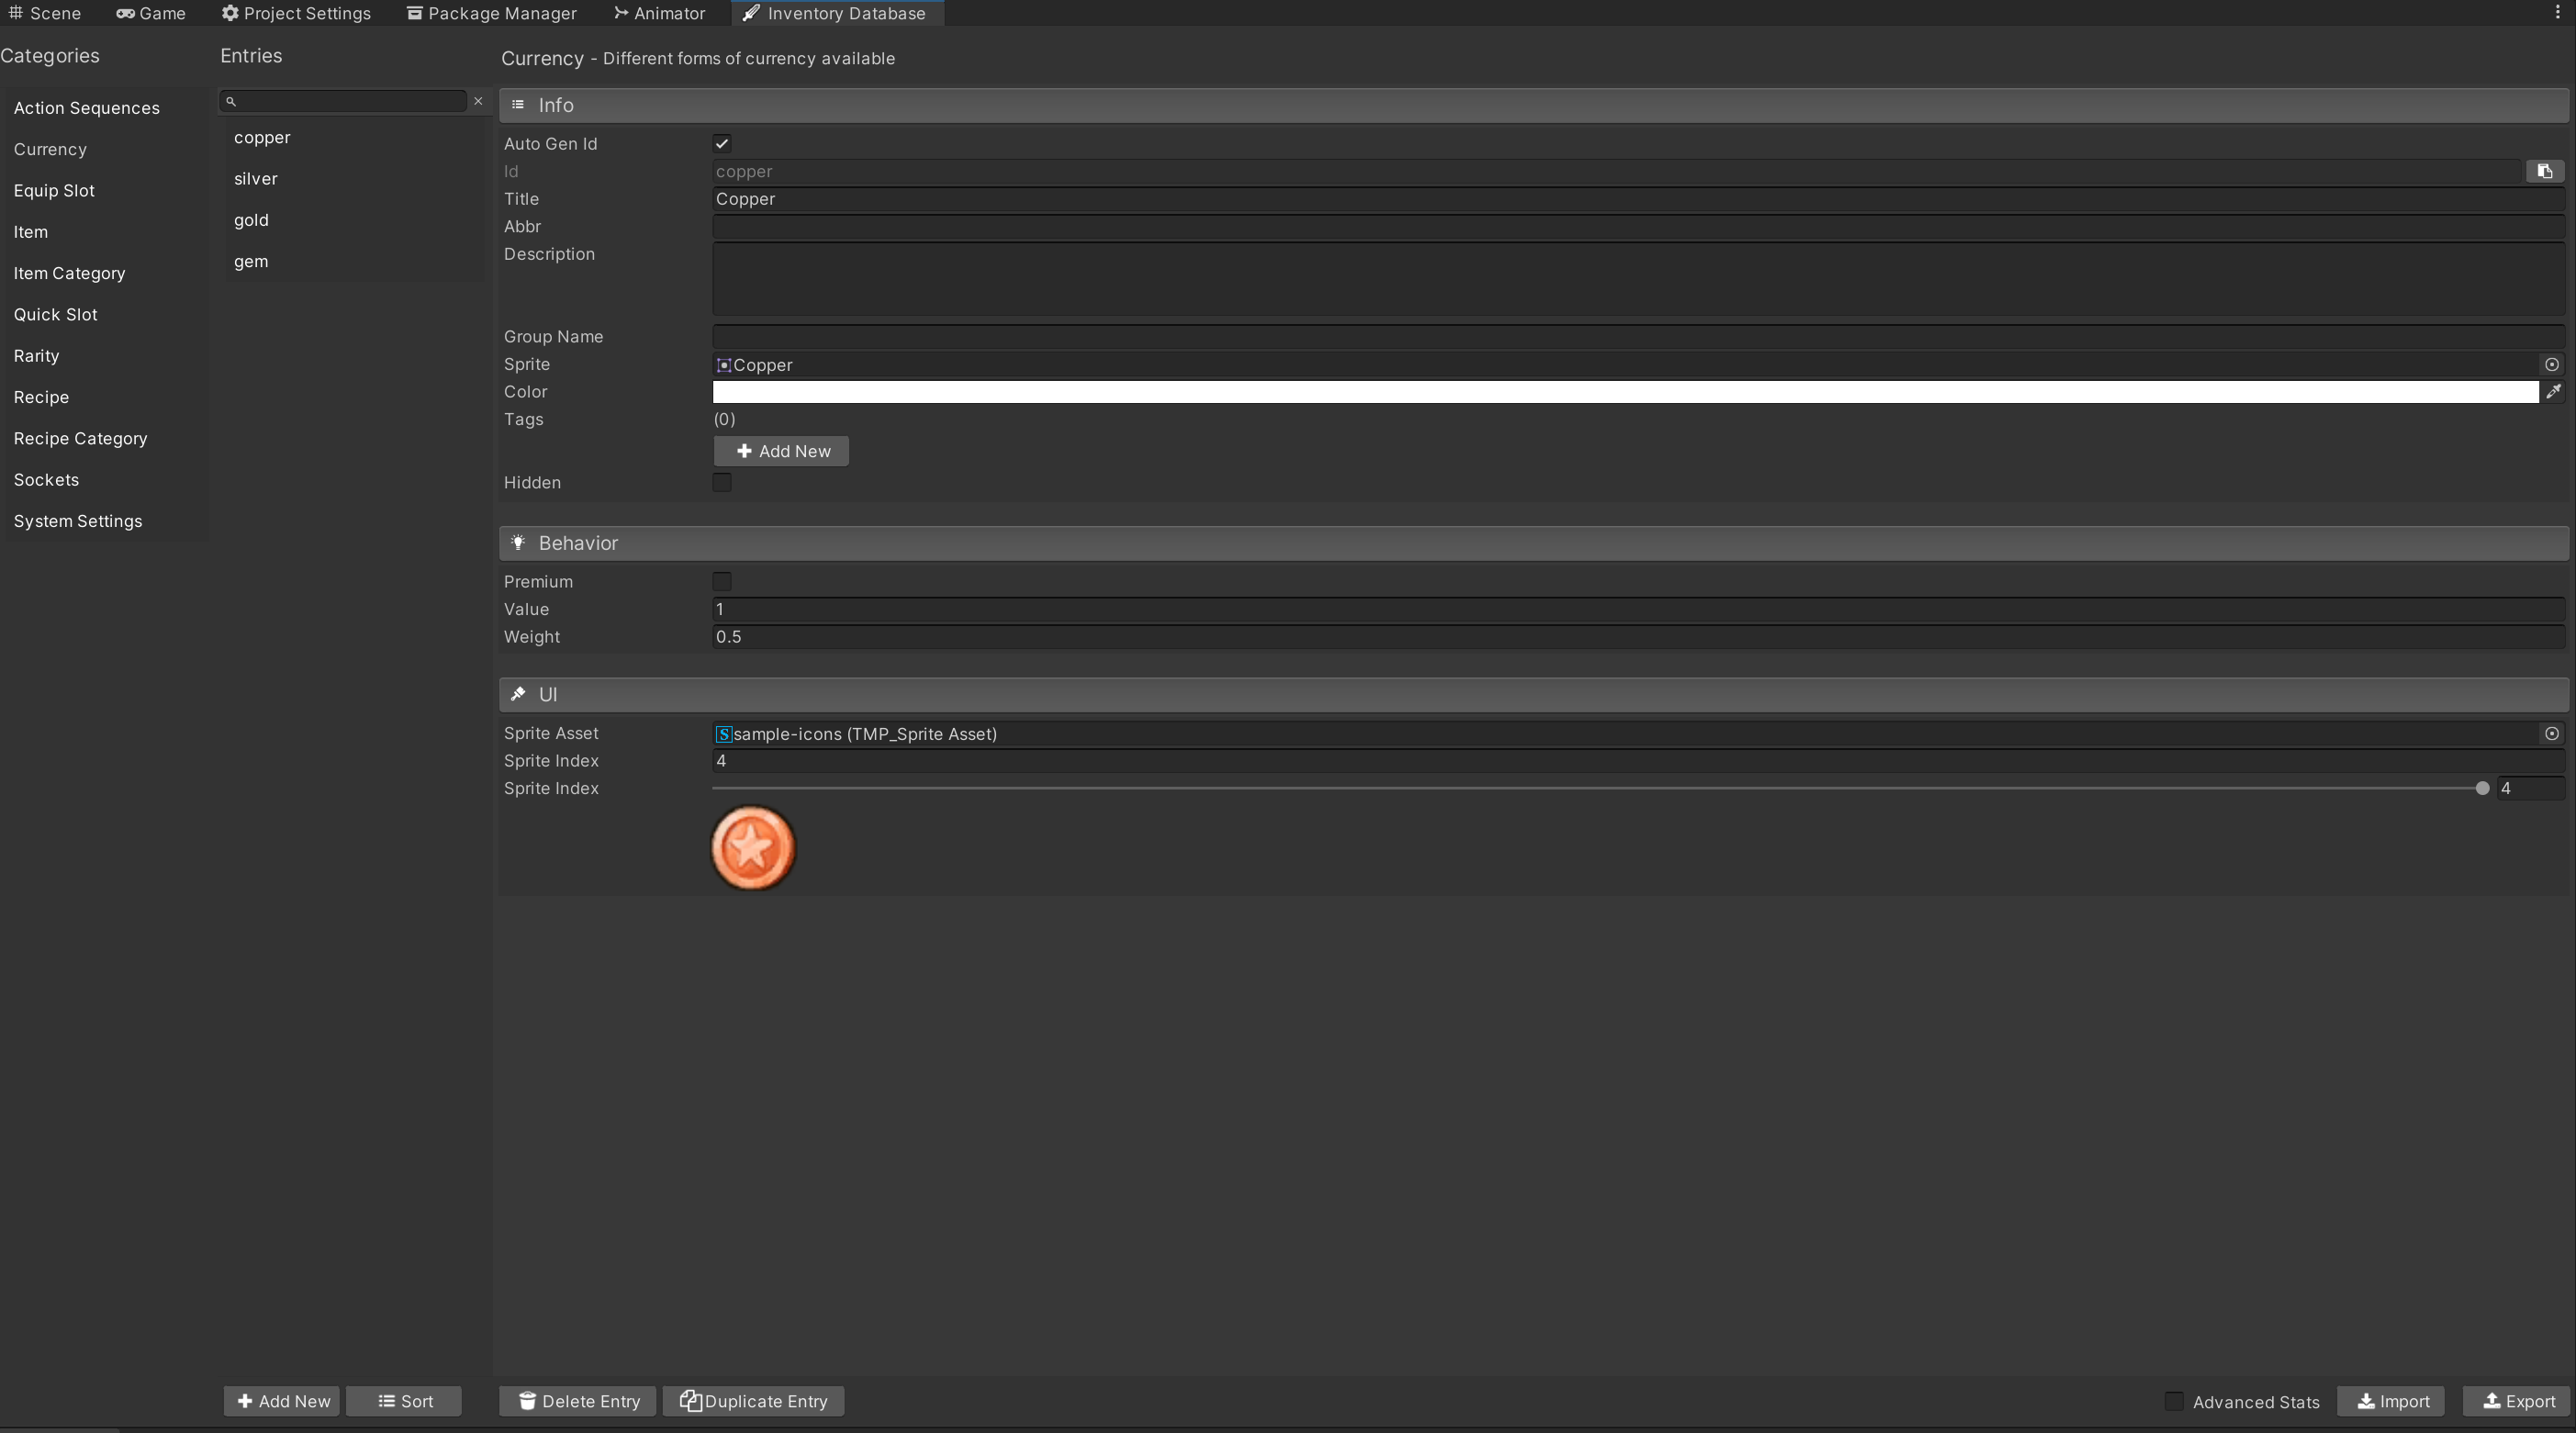
Task: Click the magnifier icon in the Entries search
Action: 231,101
